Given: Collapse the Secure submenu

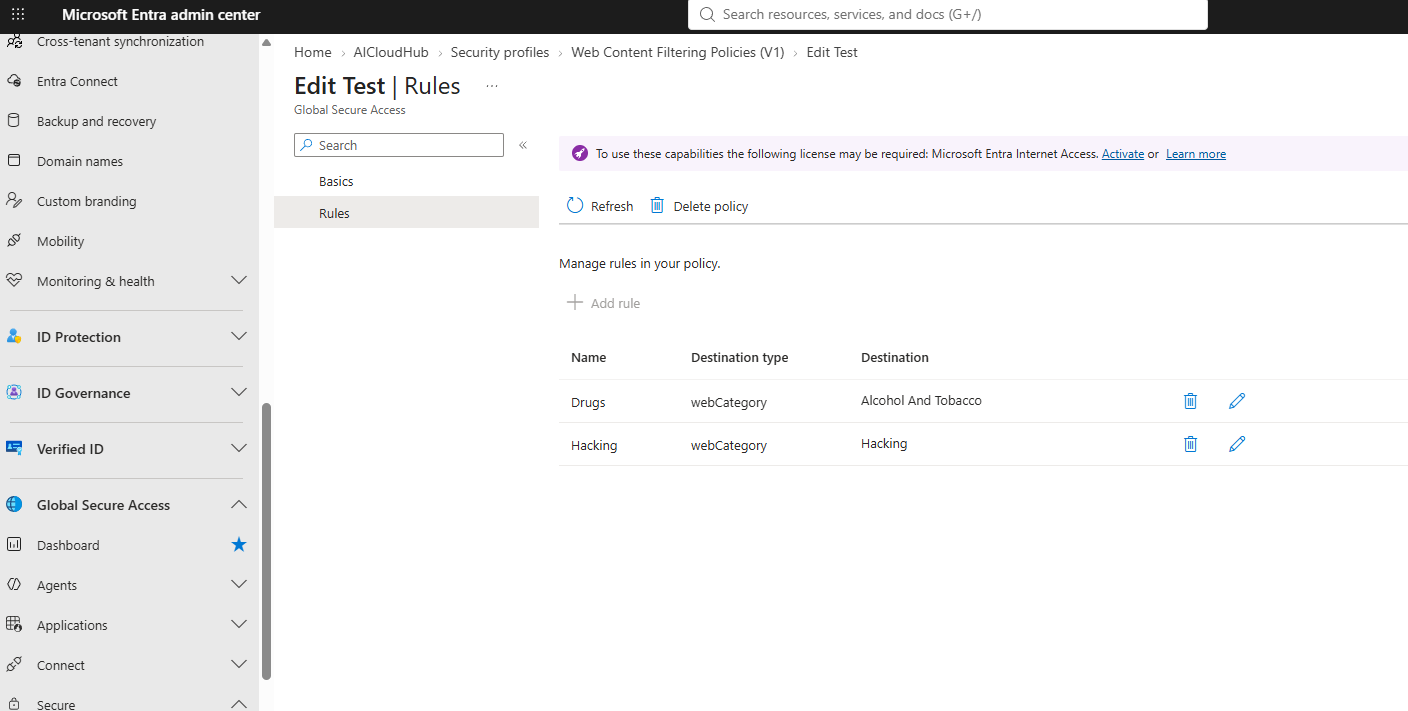Looking at the screenshot, I should [x=239, y=704].
